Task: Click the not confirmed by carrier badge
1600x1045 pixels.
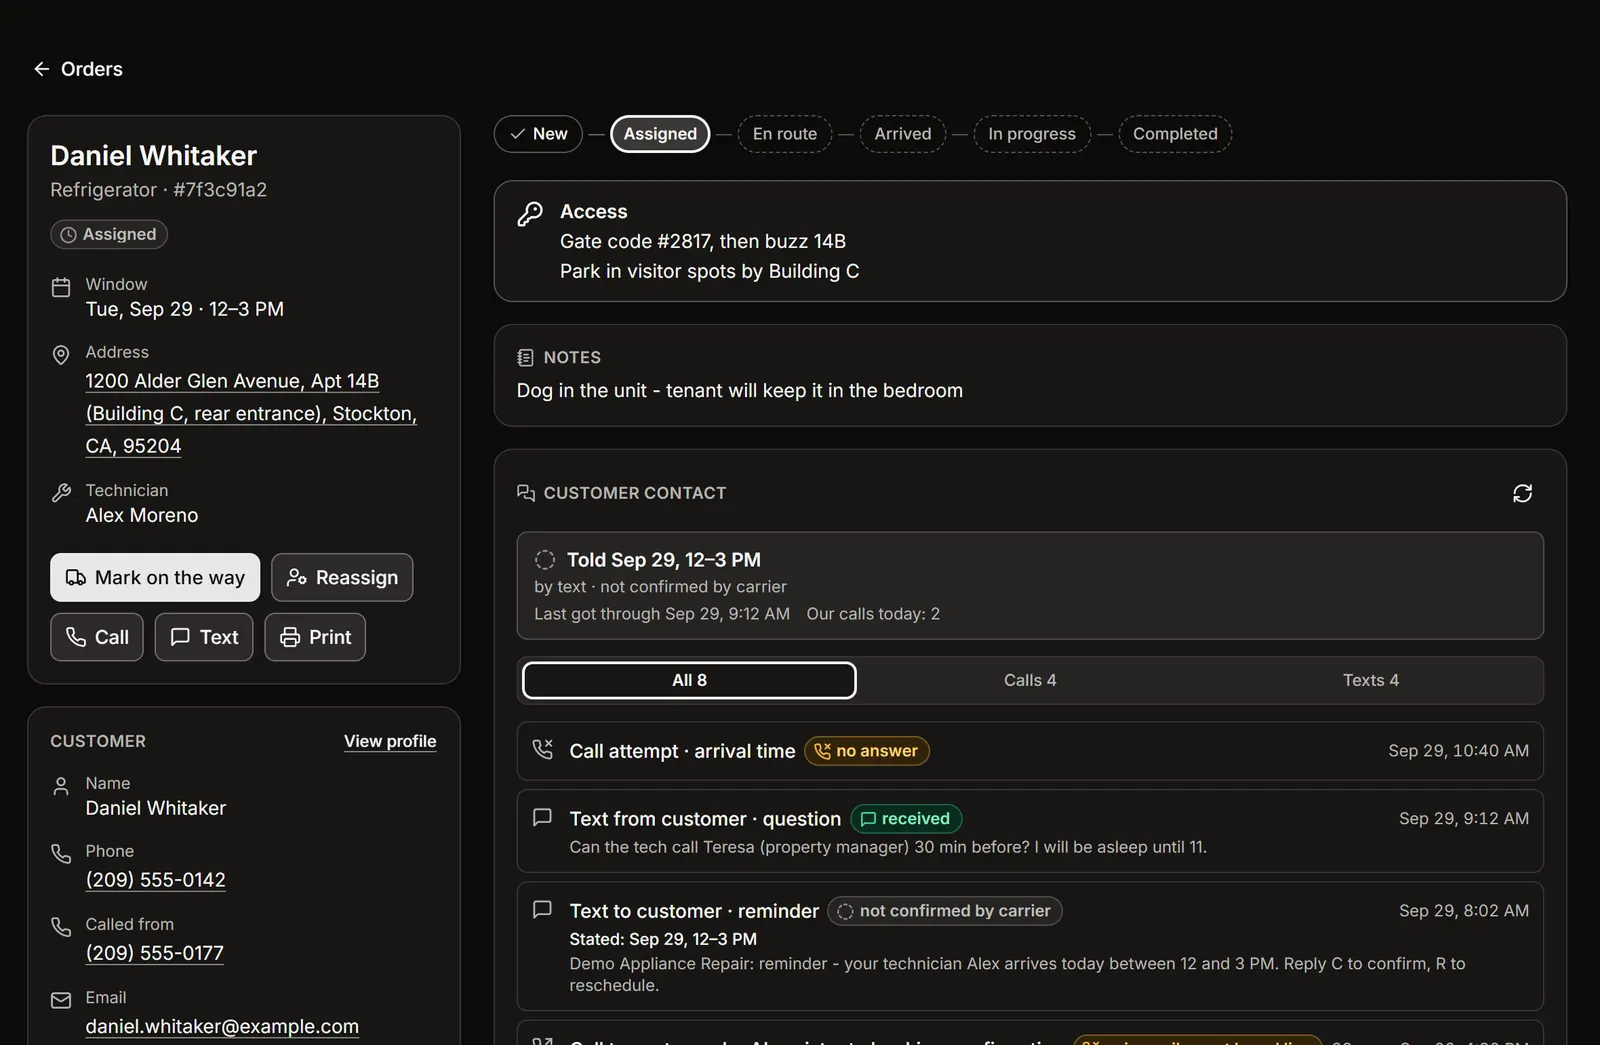Action: [945, 911]
